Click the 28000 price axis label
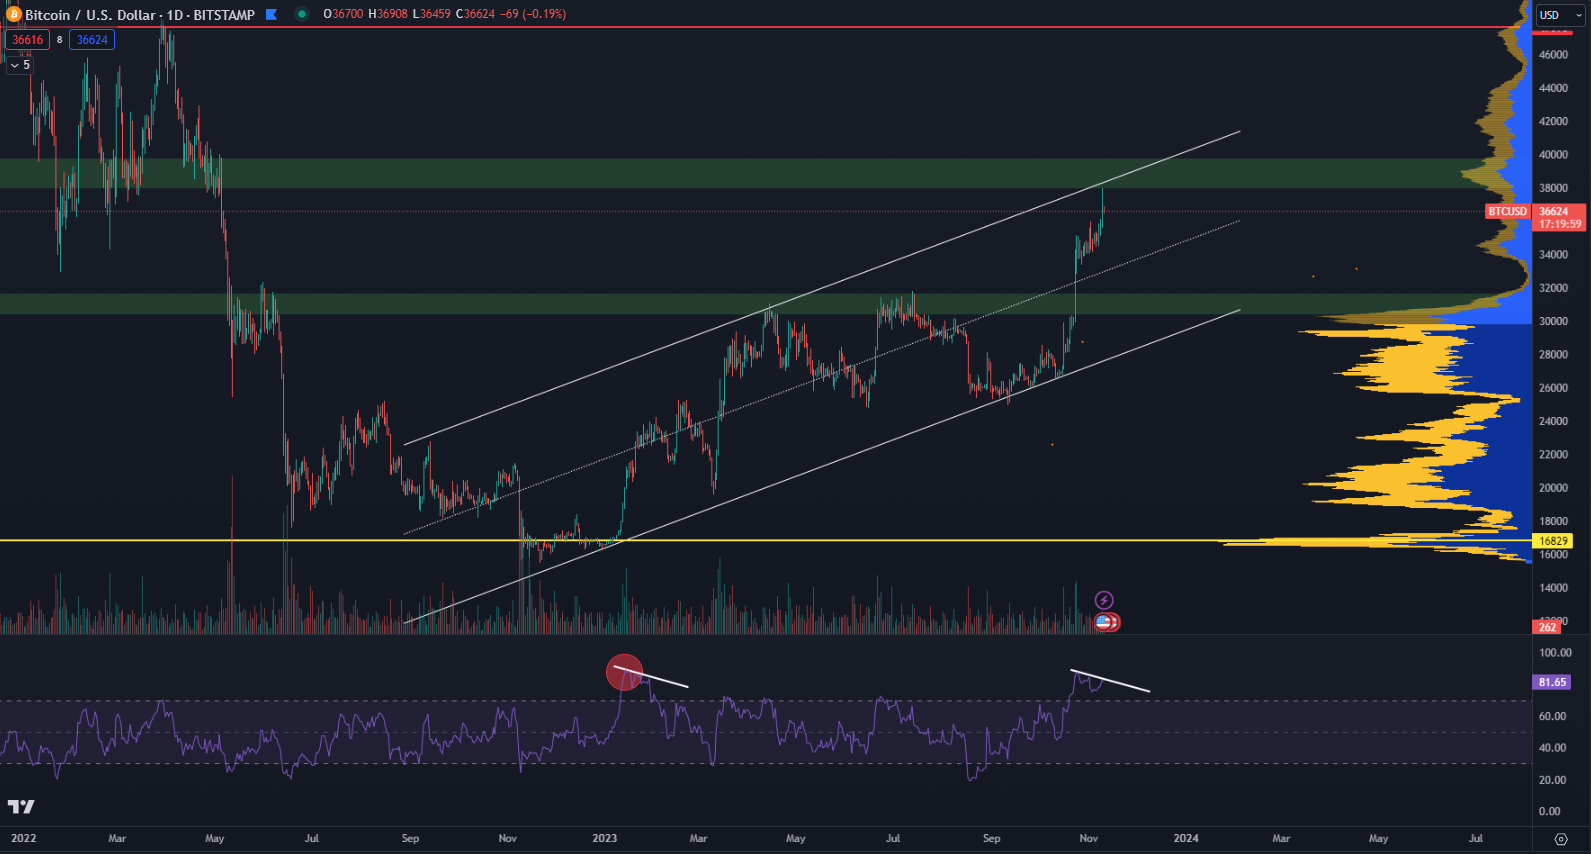The image size is (1591, 854). coord(1553,355)
